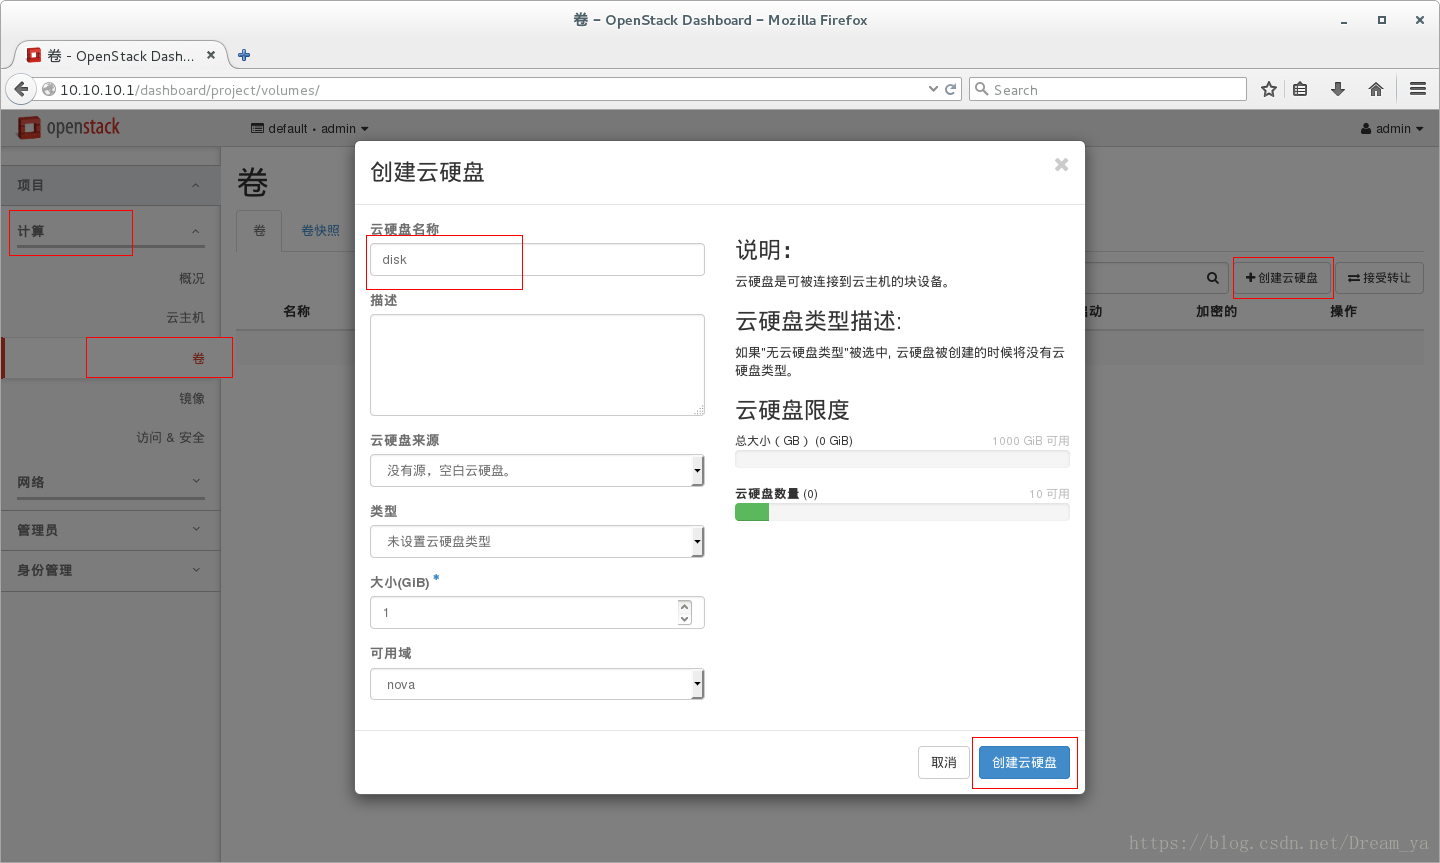Viewport: 1440px width, 863px height.
Task: Select 卷 in the sidebar
Action: click(x=198, y=358)
